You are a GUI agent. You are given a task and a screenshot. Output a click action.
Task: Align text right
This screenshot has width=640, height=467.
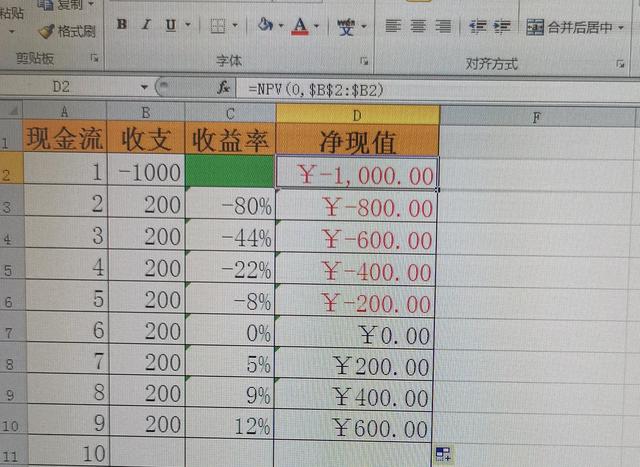(x=443, y=27)
